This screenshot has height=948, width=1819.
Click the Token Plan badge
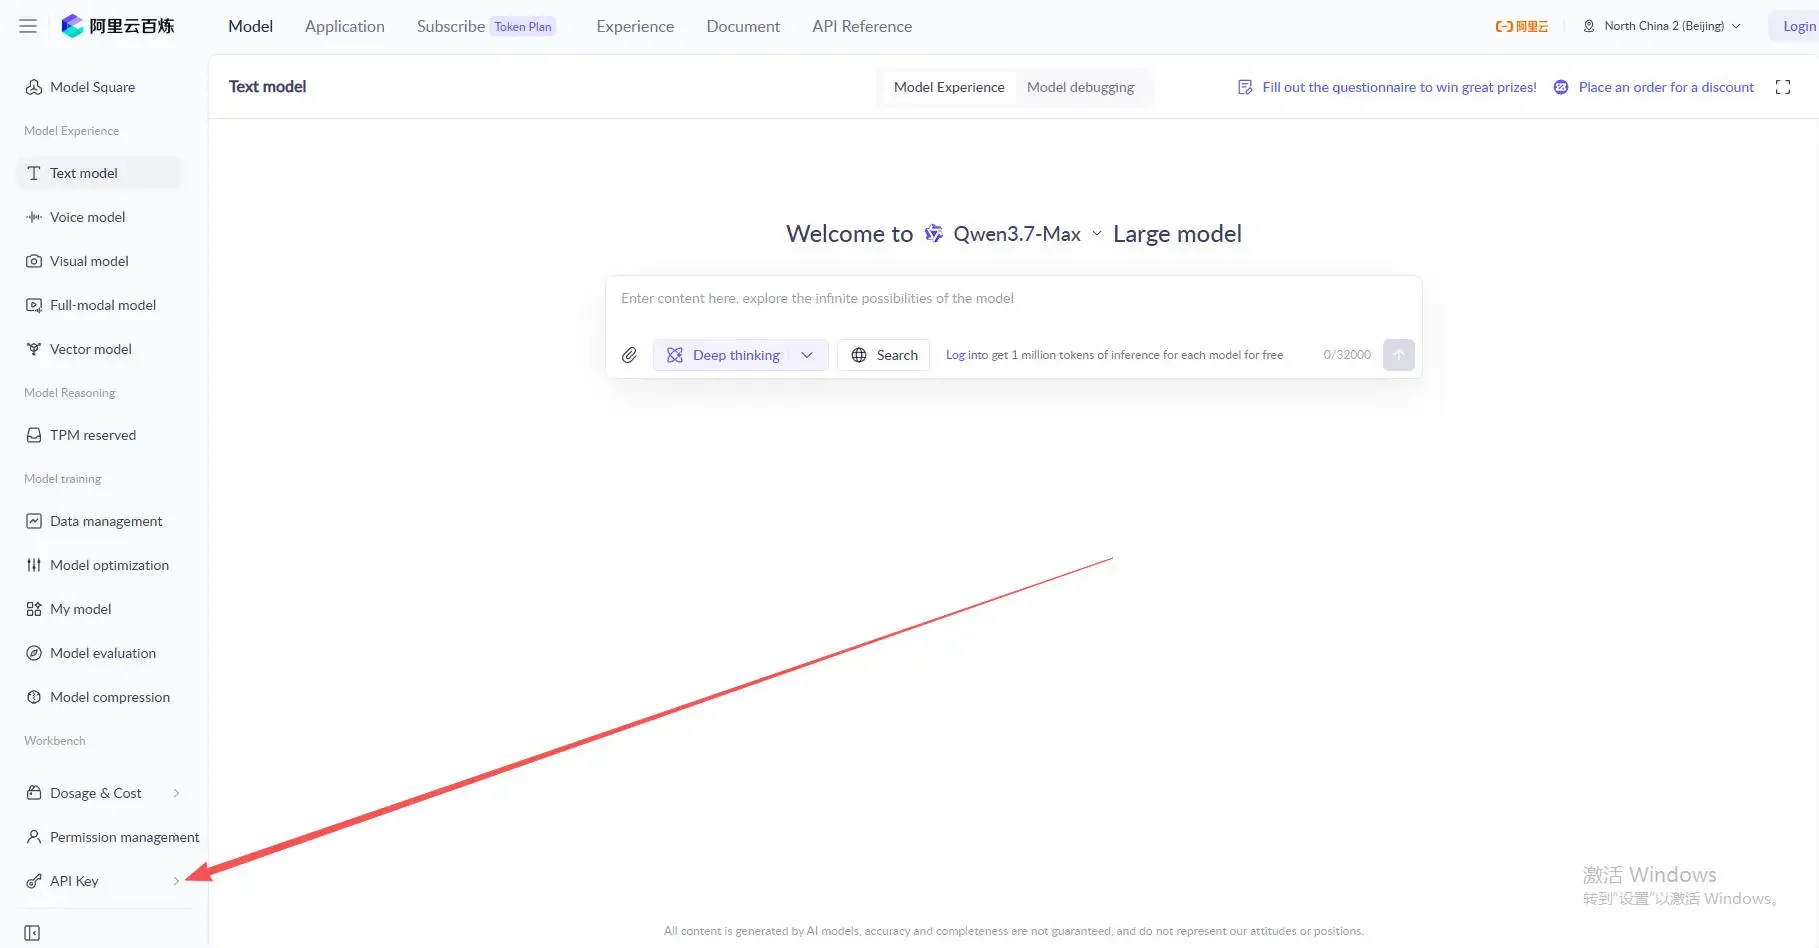(523, 27)
